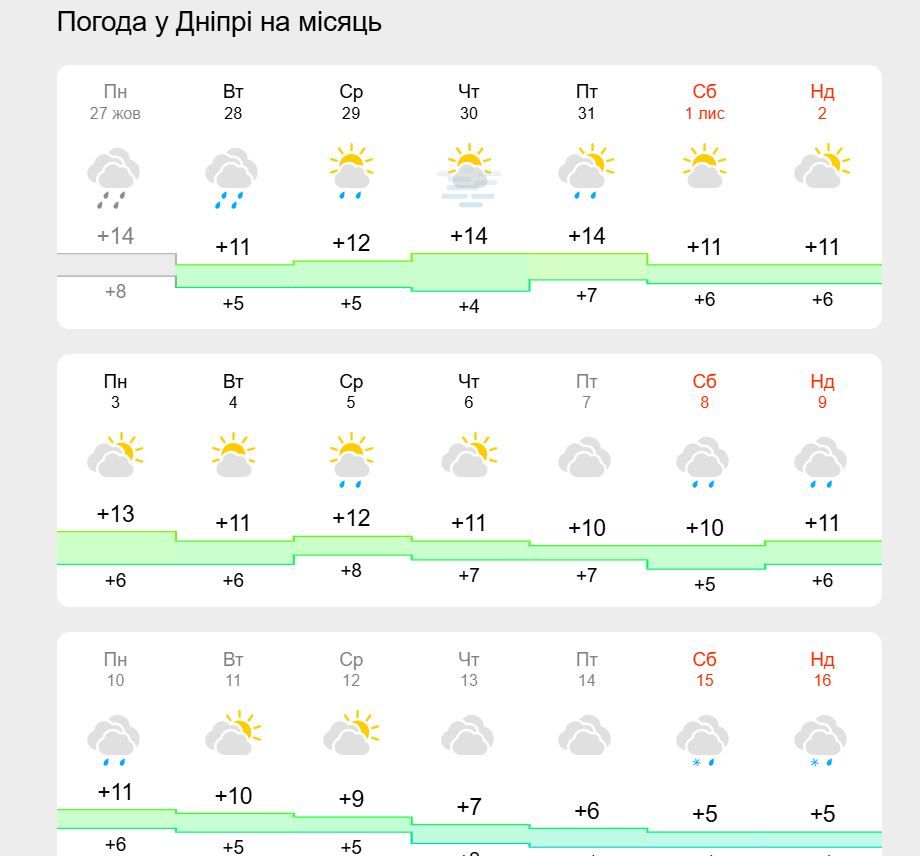Click the Сб 1 лис date header
The image size is (920, 856).
click(x=705, y=101)
